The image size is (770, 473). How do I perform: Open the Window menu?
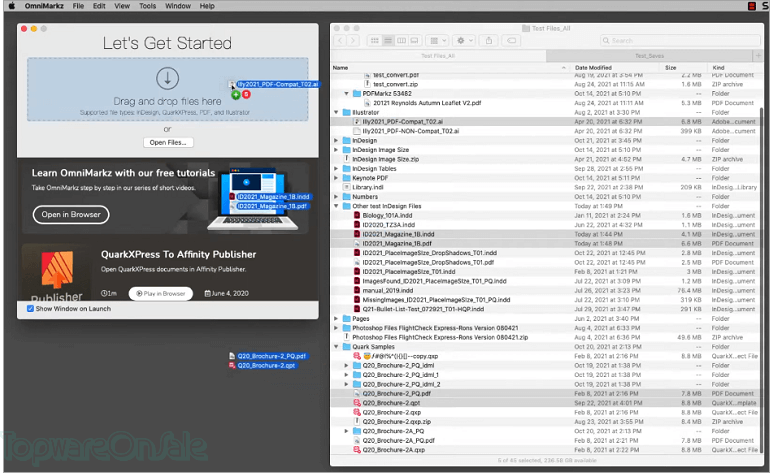178,6
